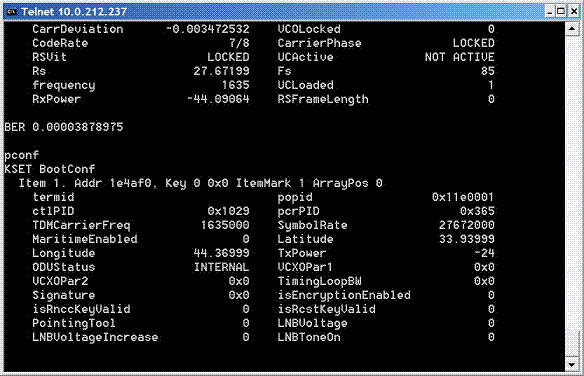Viewport: 584px width, 376px height.
Task: Click the pconf command line
Action: [22, 155]
